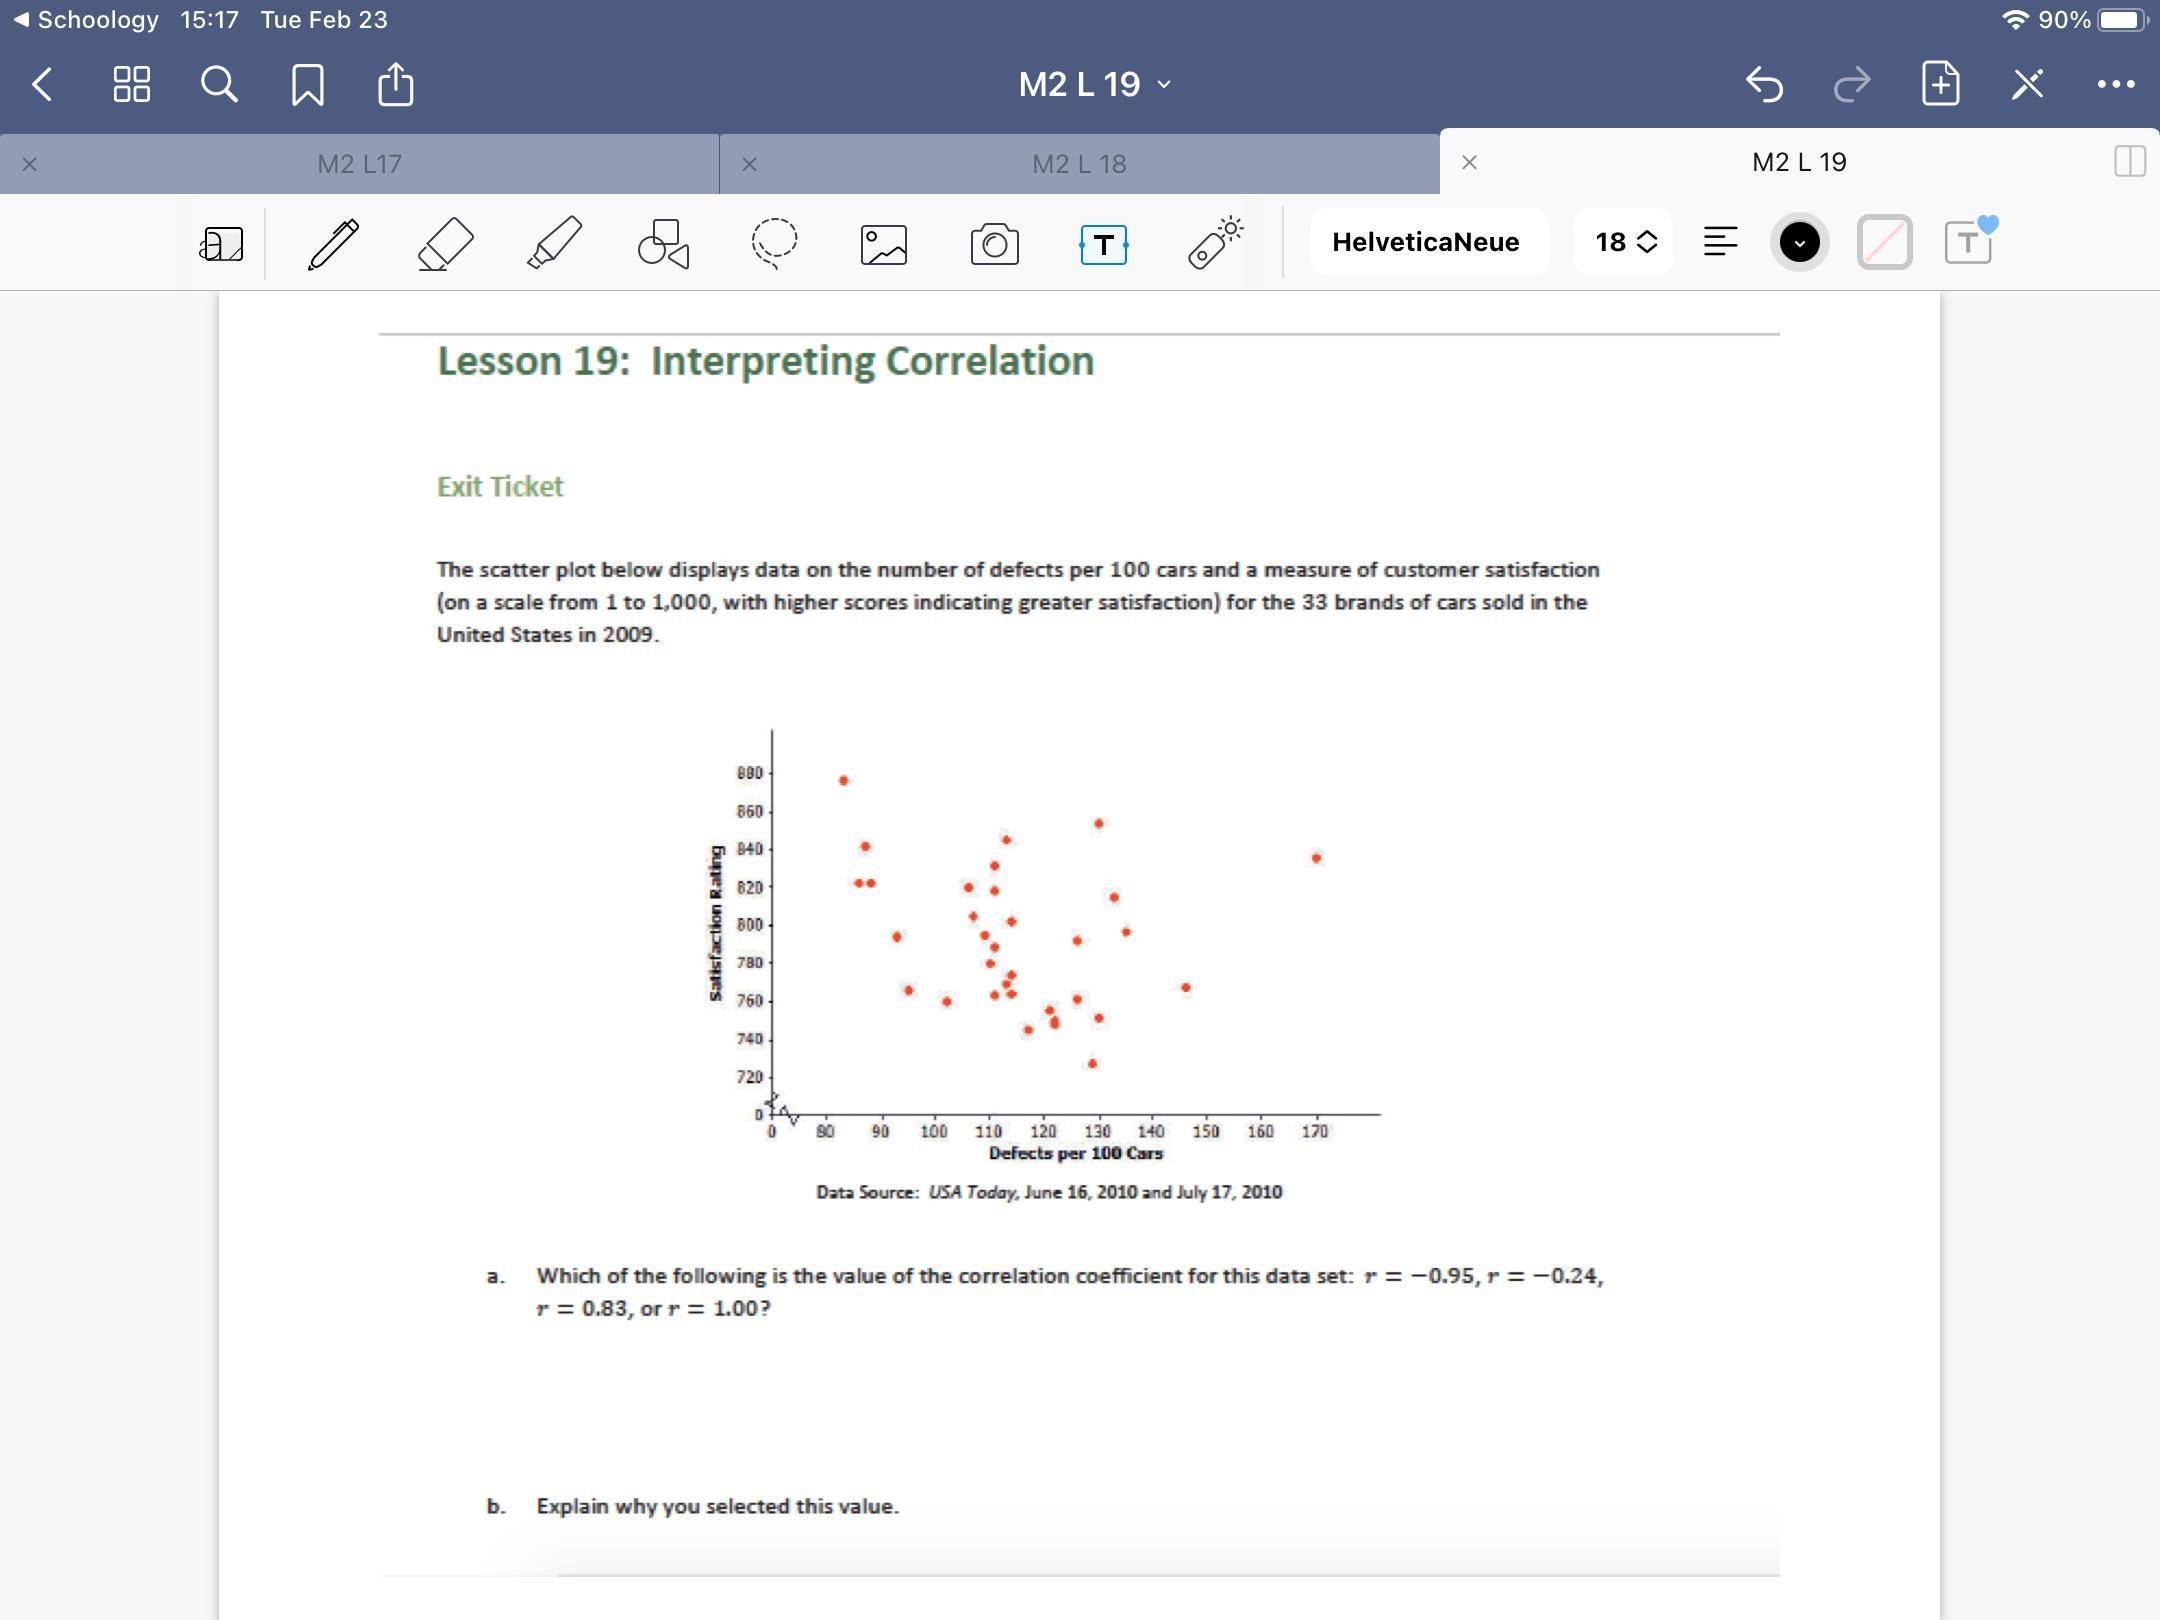The width and height of the screenshot is (2160, 1620).
Task: Switch to the M2 L 18 tab
Action: tap(1079, 164)
